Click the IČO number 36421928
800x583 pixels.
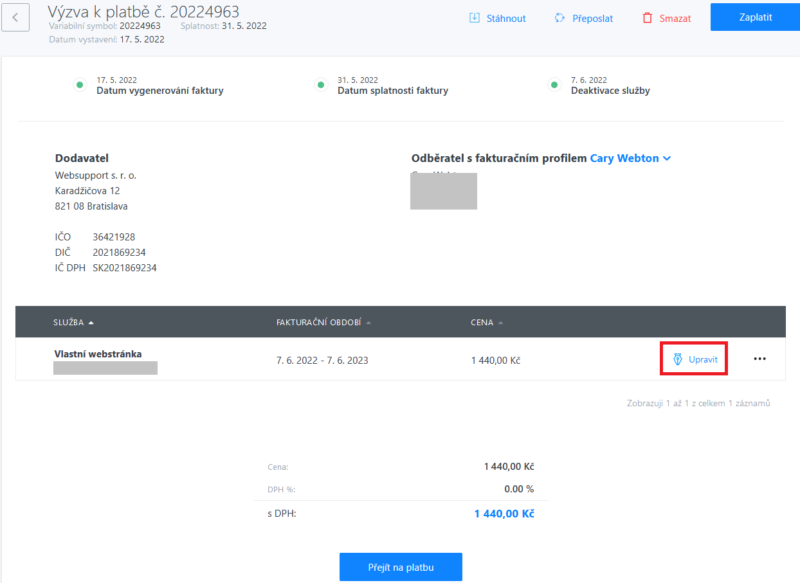pos(114,237)
